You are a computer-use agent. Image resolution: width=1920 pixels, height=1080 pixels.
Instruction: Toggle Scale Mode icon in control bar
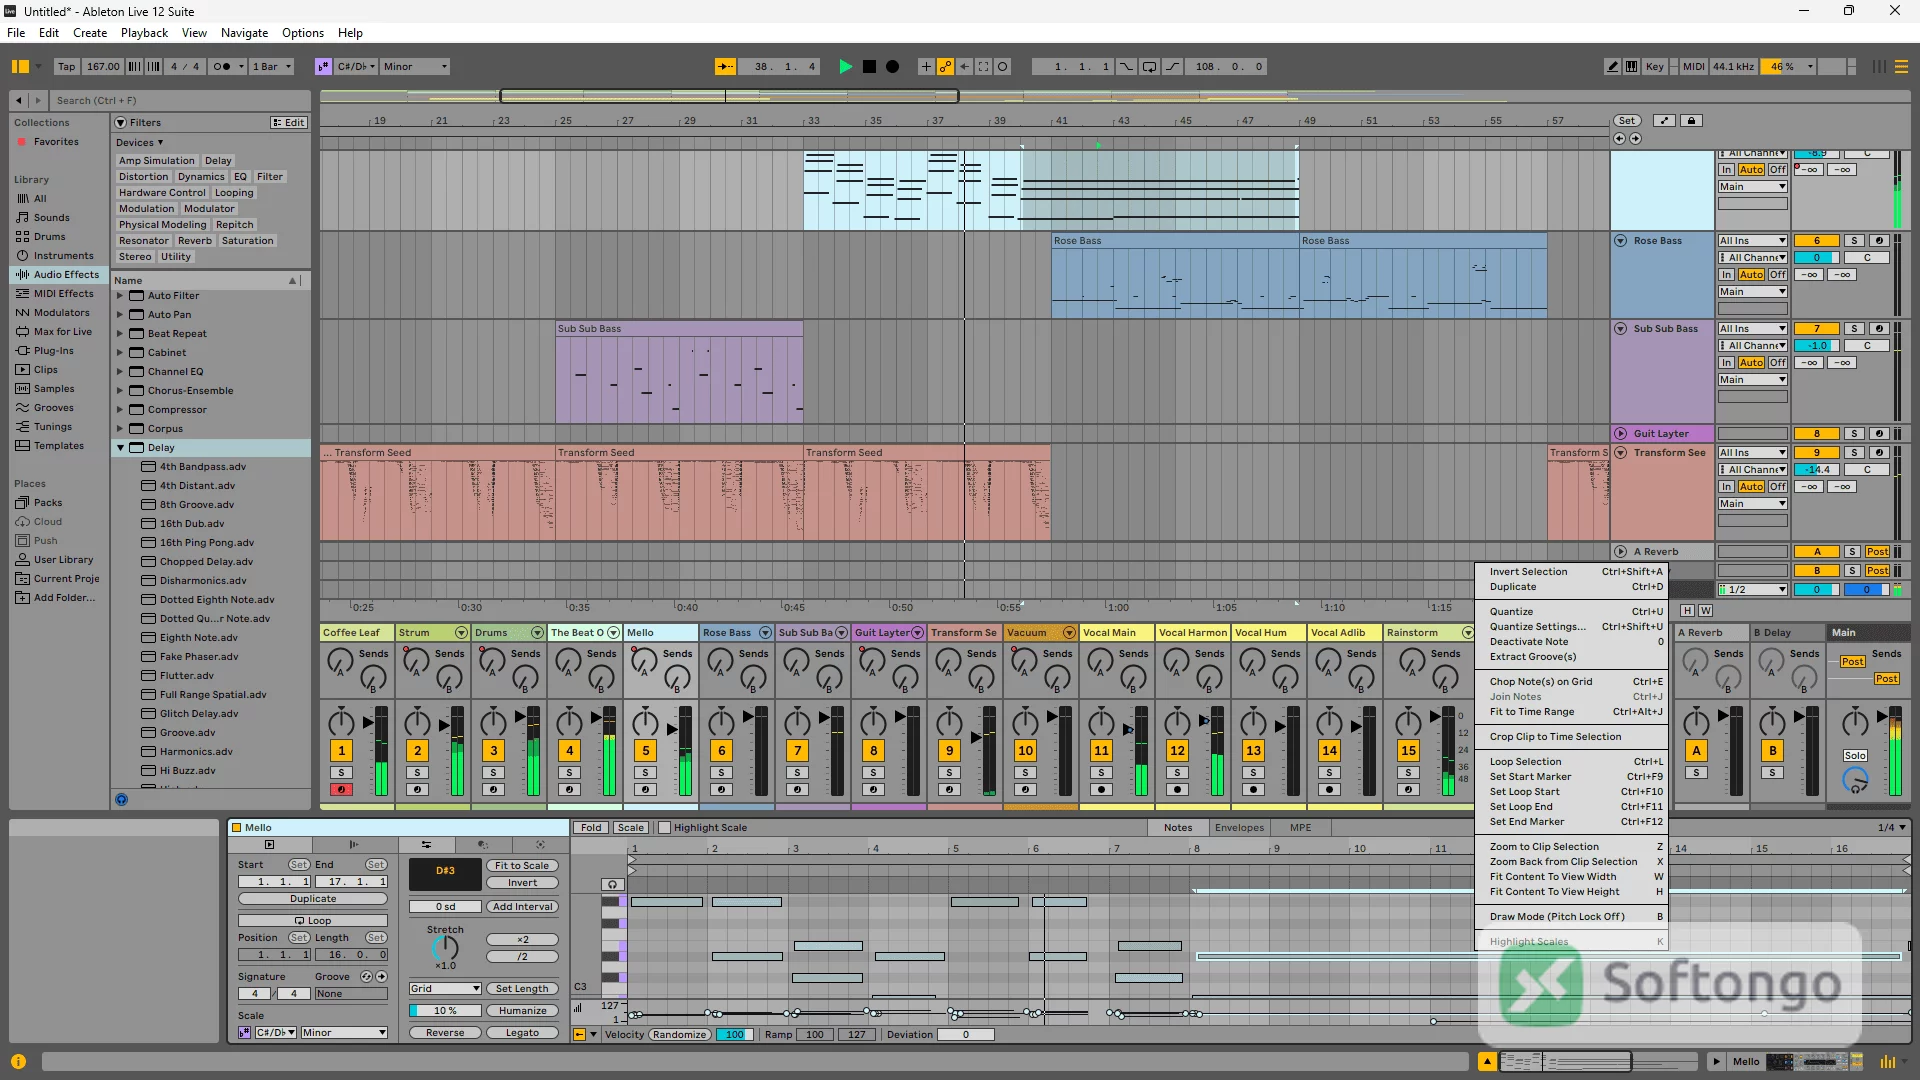[x=323, y=67]
